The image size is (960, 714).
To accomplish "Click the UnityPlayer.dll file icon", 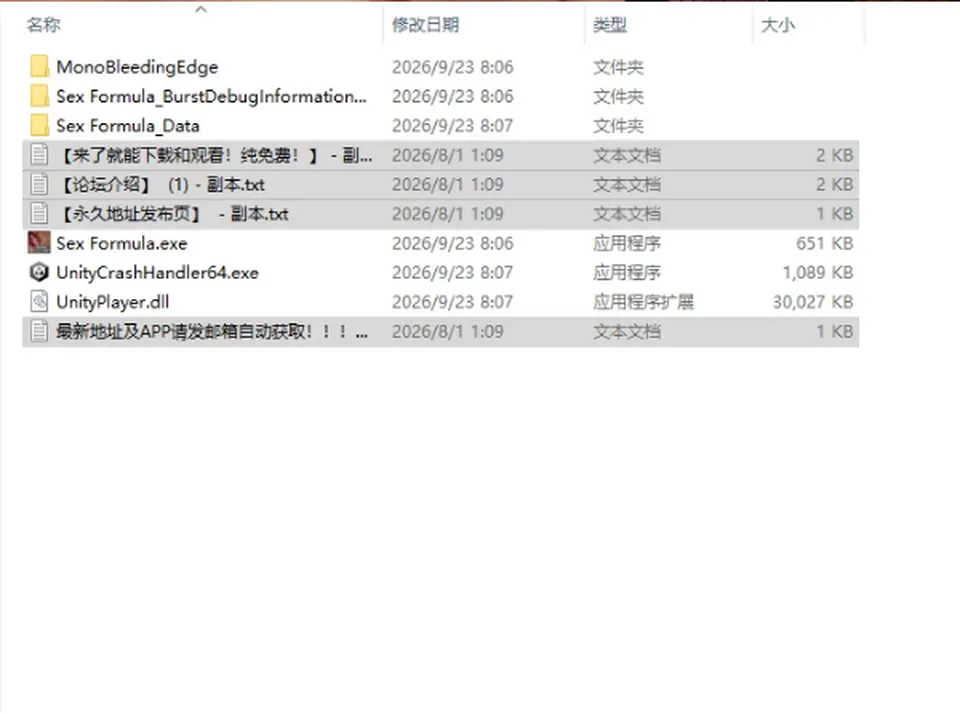I will tap(39, 301).
